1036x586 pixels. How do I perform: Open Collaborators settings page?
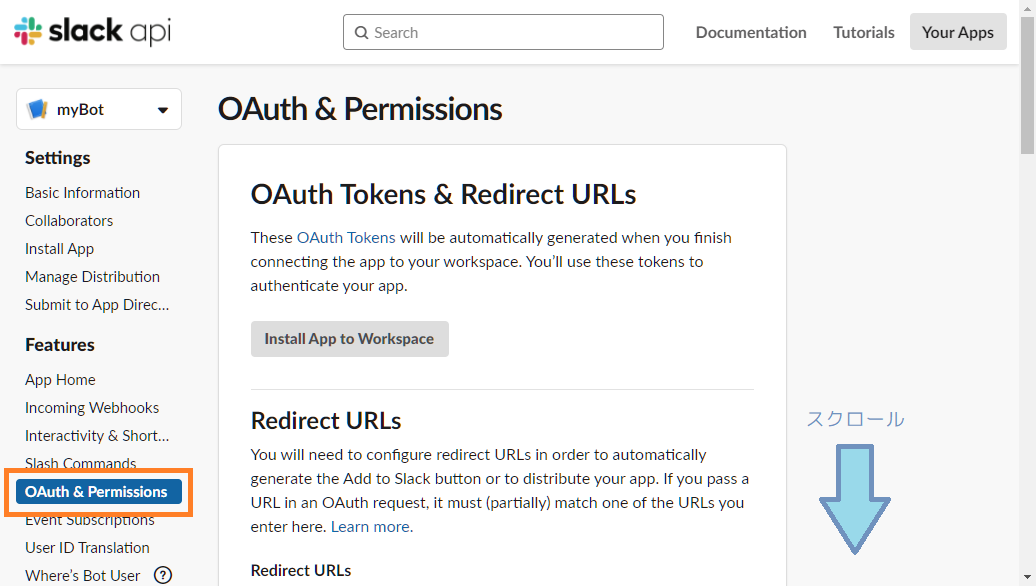[69, 221]
